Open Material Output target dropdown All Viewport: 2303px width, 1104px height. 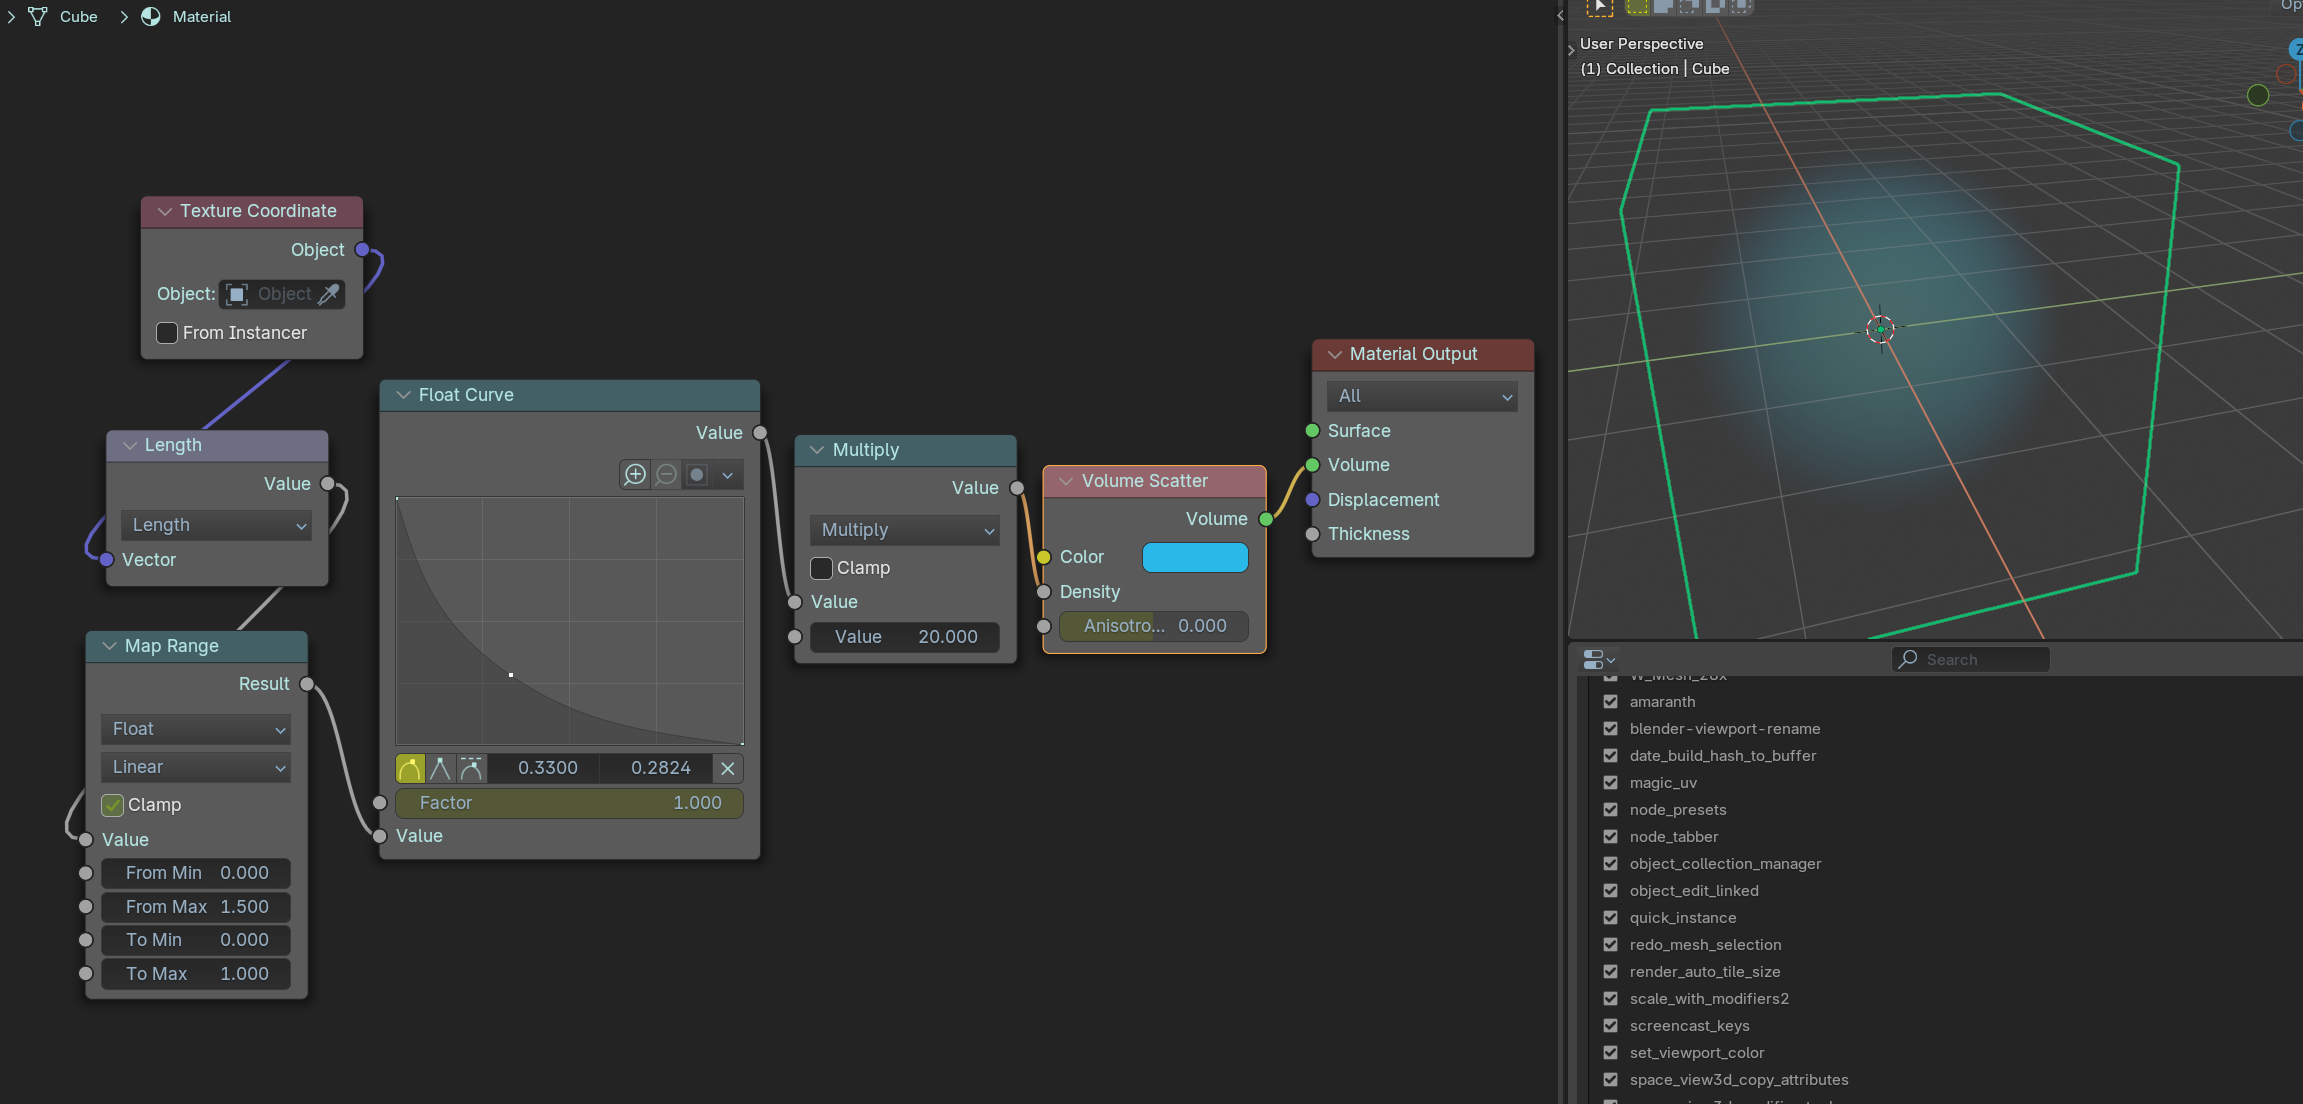point(1422,396)
